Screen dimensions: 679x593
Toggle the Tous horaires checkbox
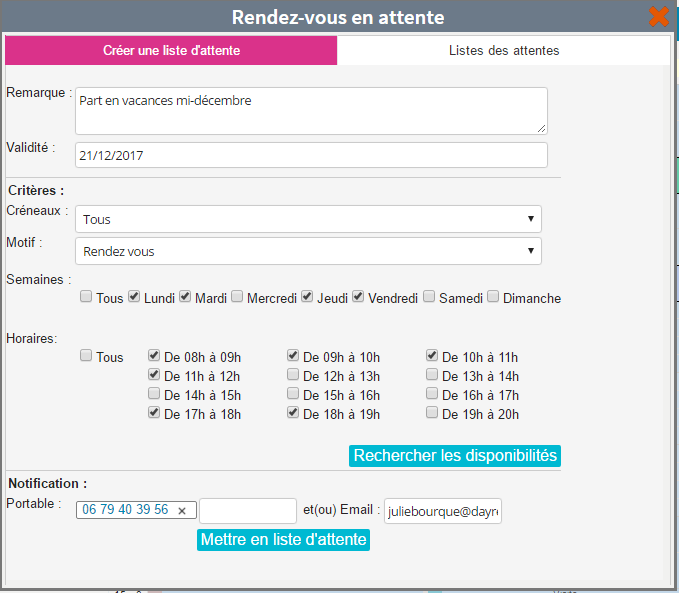[x=87, y=356]
